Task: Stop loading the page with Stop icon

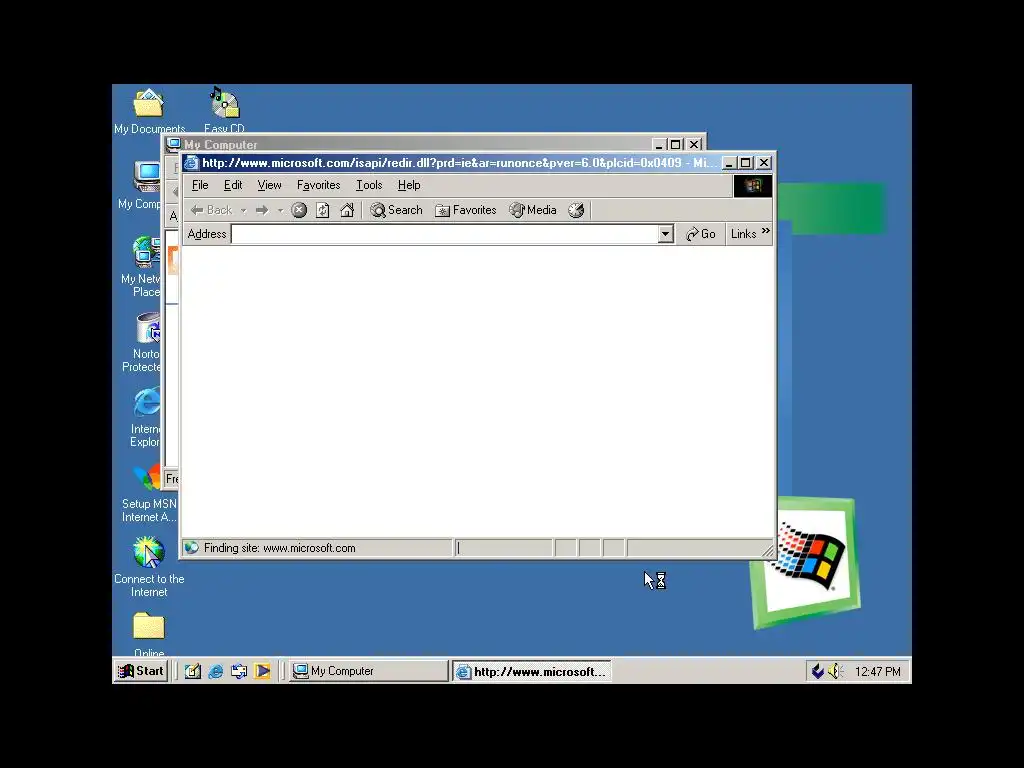Action: click(x=299, y=210)
